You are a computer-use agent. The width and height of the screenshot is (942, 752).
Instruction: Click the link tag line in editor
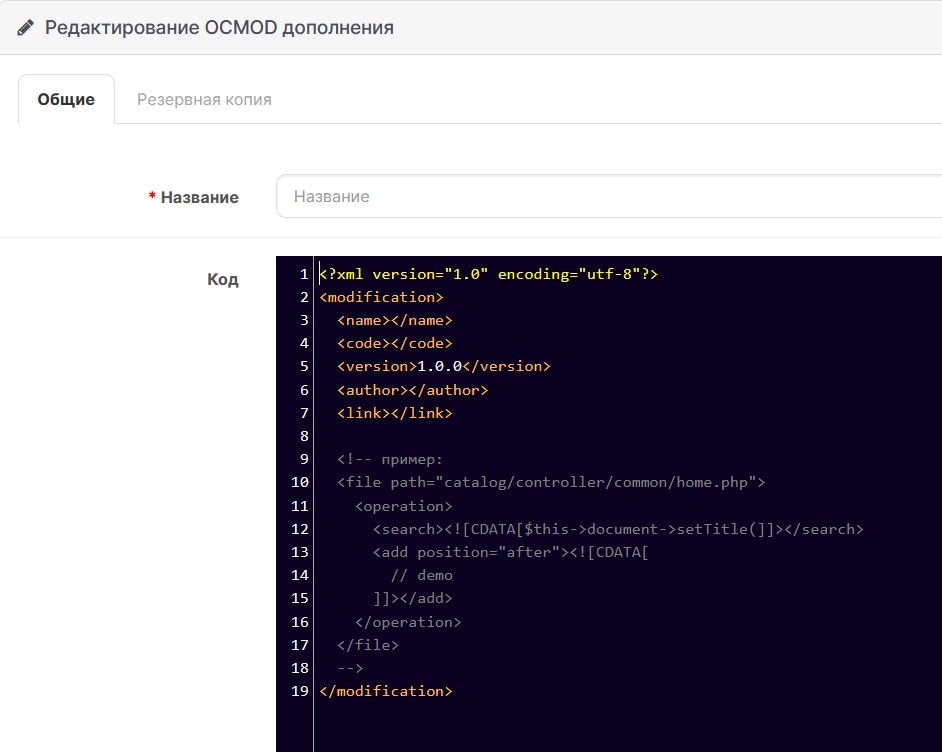395,413
